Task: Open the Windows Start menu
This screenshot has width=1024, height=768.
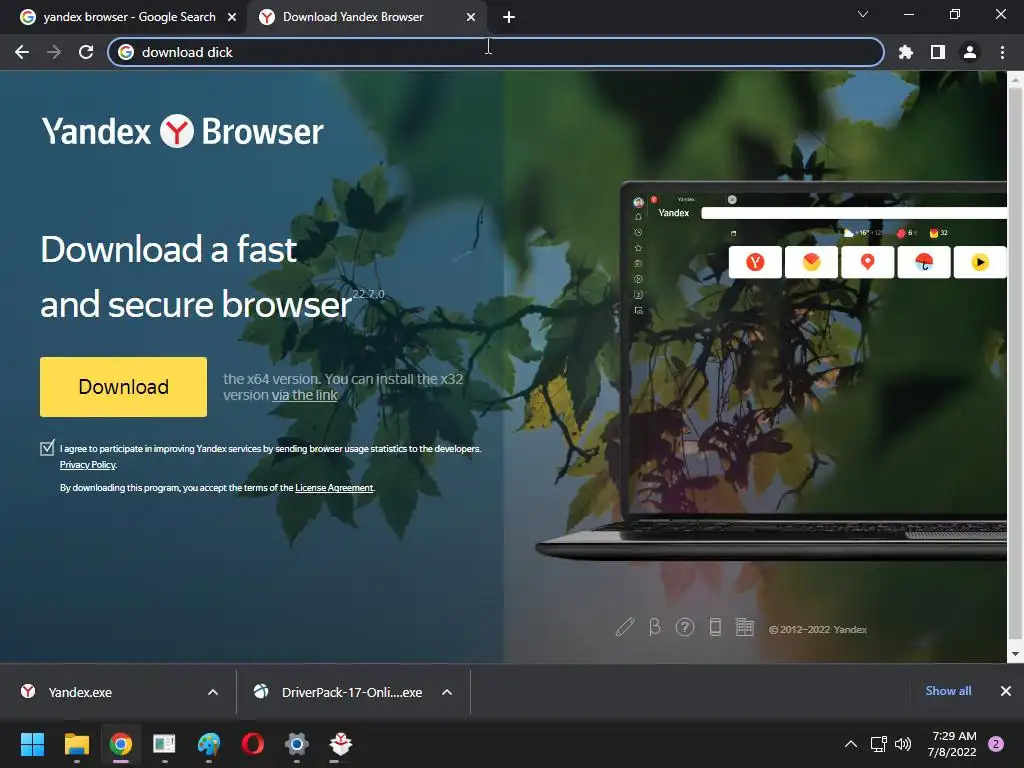Action: coord(32,744)
